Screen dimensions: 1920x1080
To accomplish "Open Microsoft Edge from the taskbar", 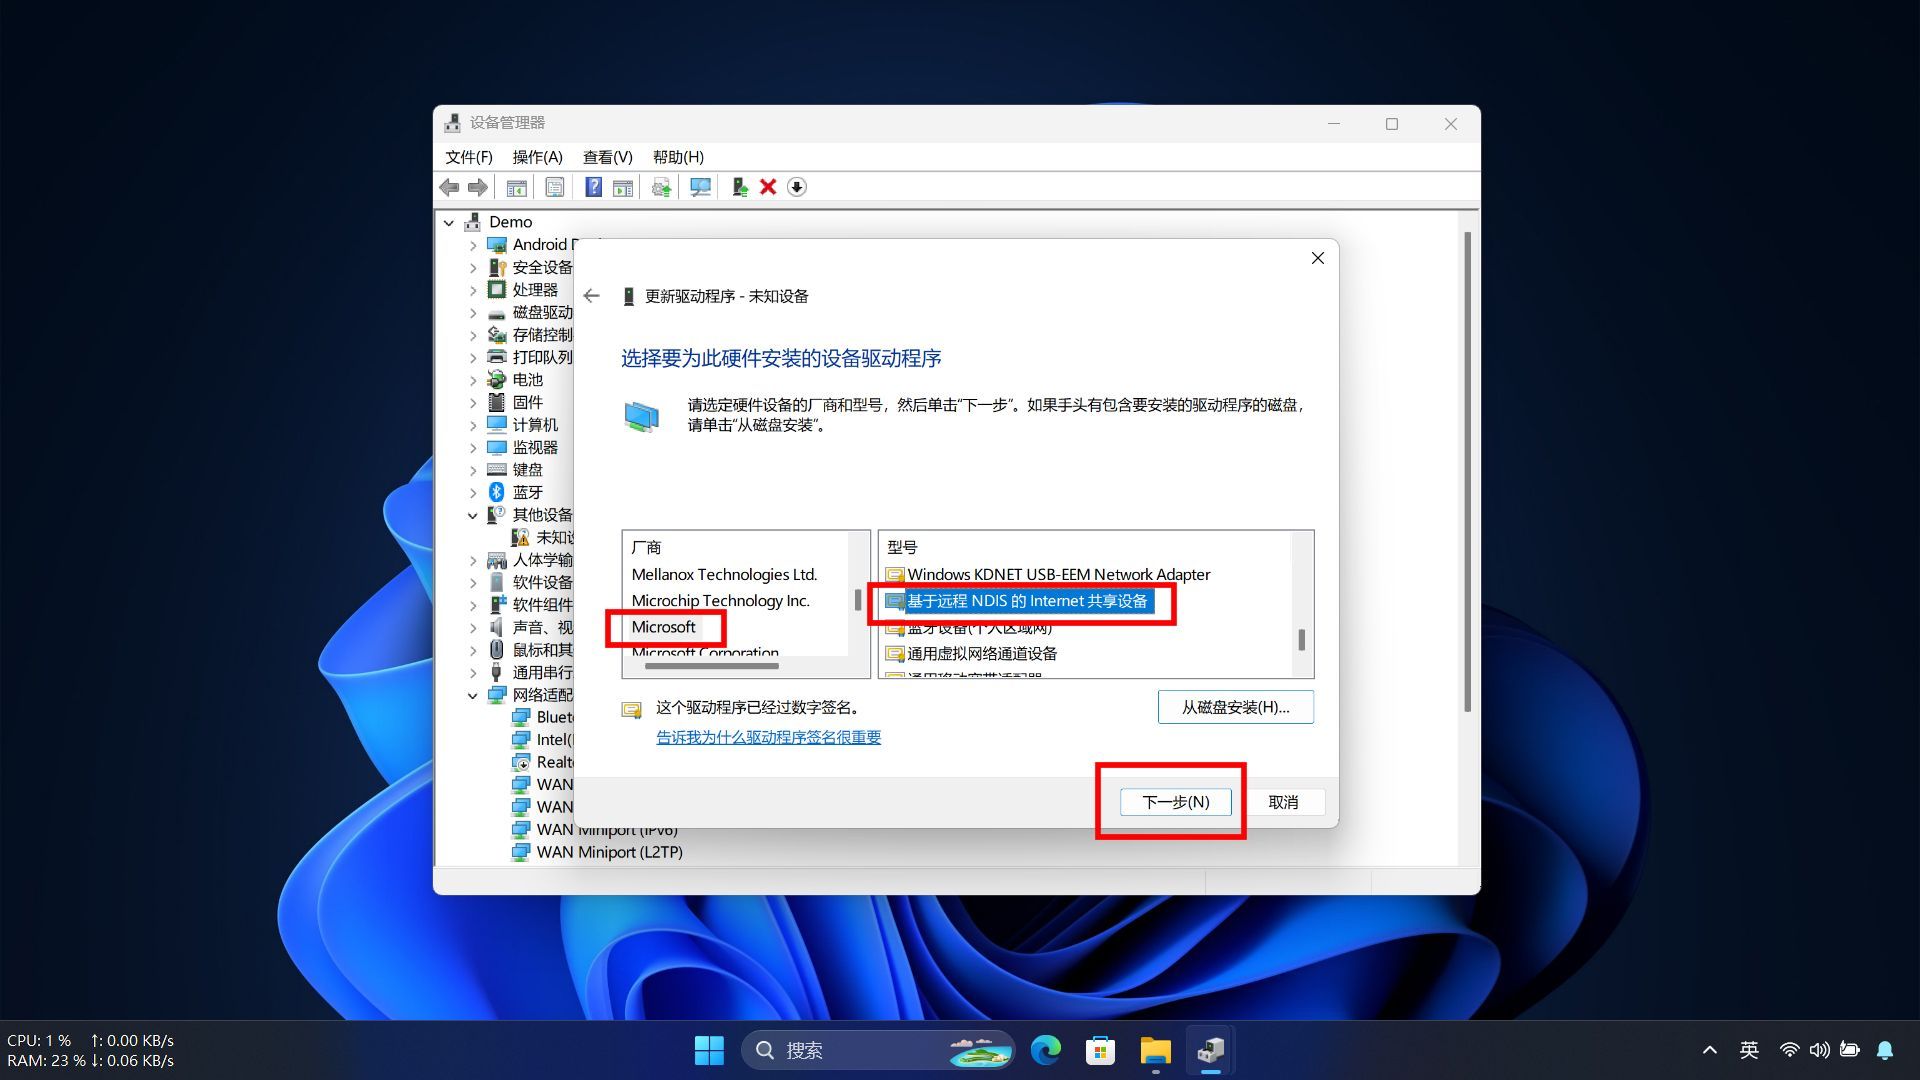I will pos(1046,1050).
